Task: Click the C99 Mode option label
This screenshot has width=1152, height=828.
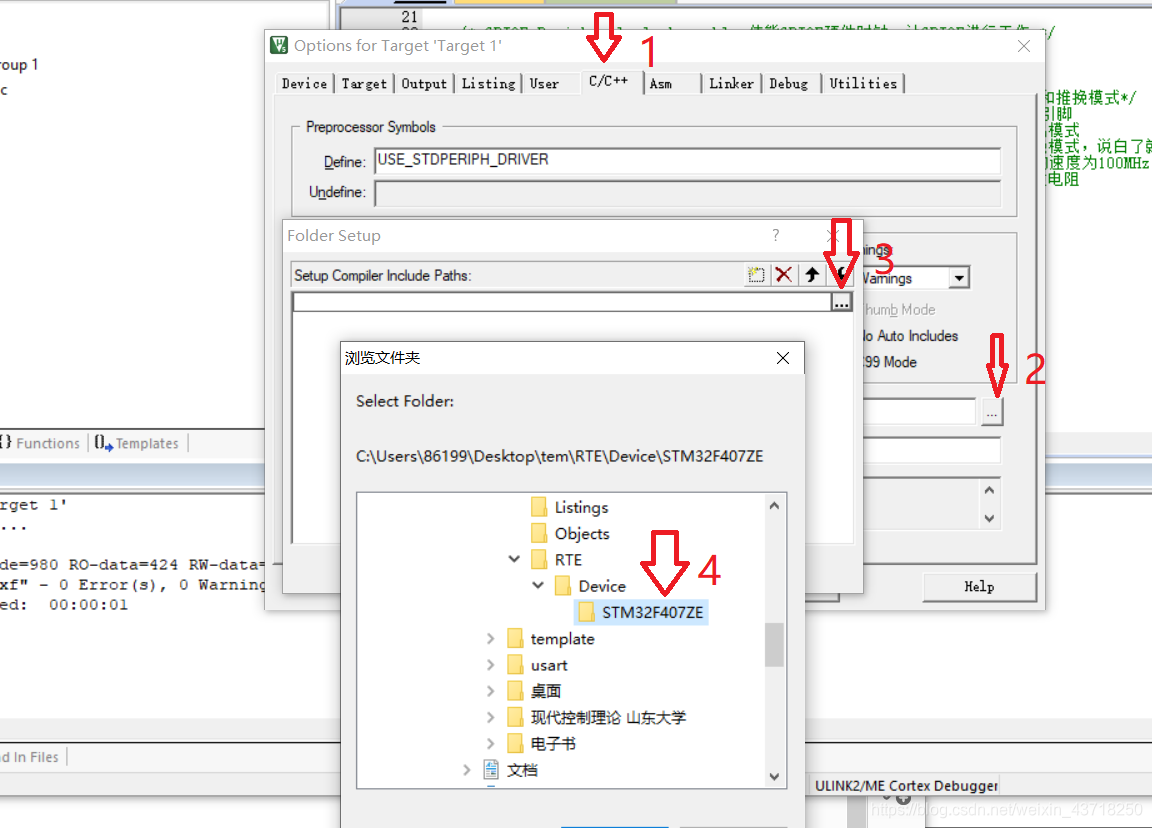Action: point(890,362)
